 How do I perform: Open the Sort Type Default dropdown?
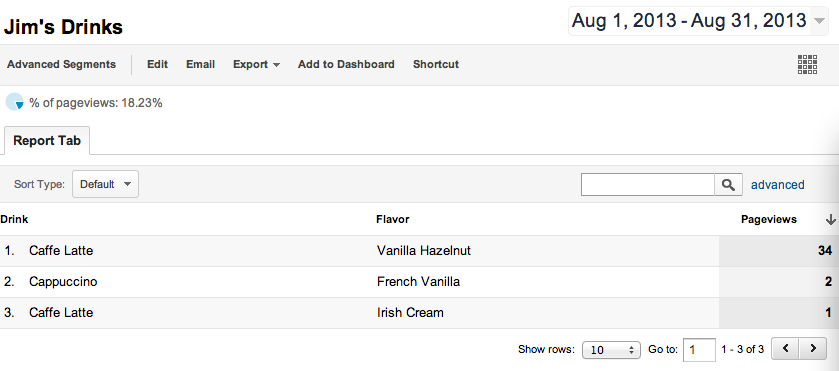[x=105, y=184]
